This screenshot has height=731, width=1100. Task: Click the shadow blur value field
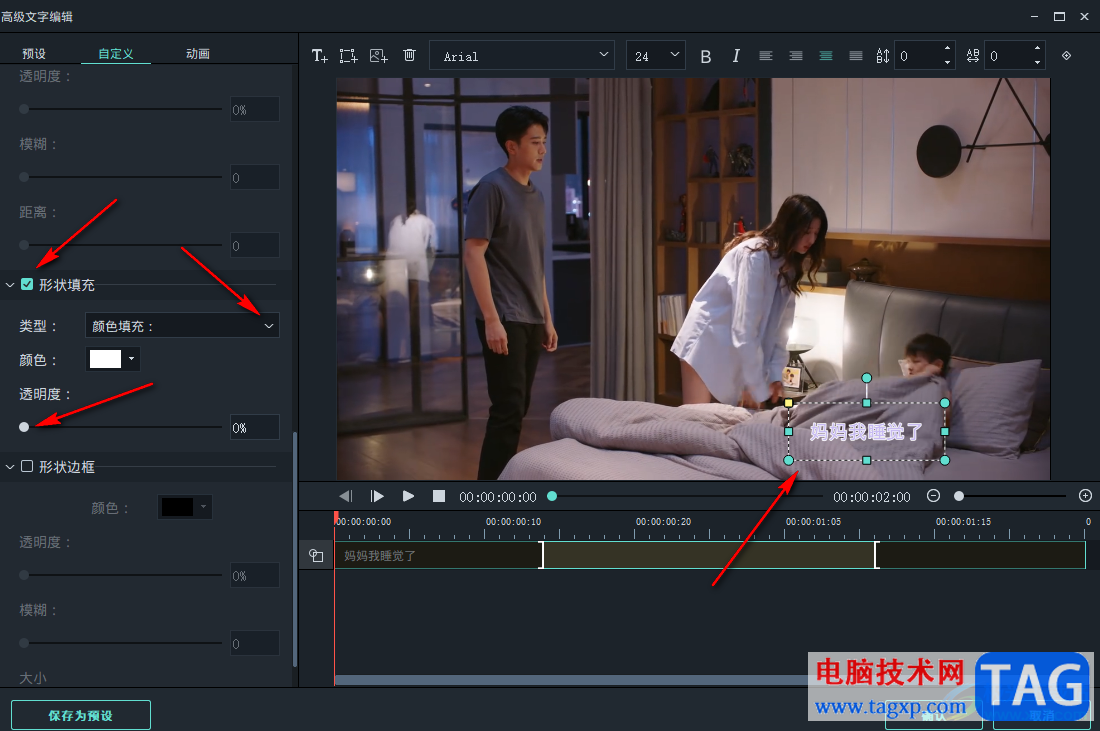tap(255, 177)
